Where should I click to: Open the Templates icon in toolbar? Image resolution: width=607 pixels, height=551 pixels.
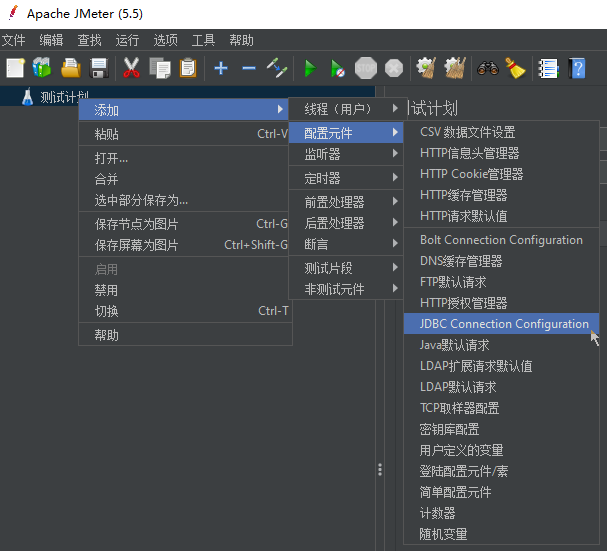41,68
